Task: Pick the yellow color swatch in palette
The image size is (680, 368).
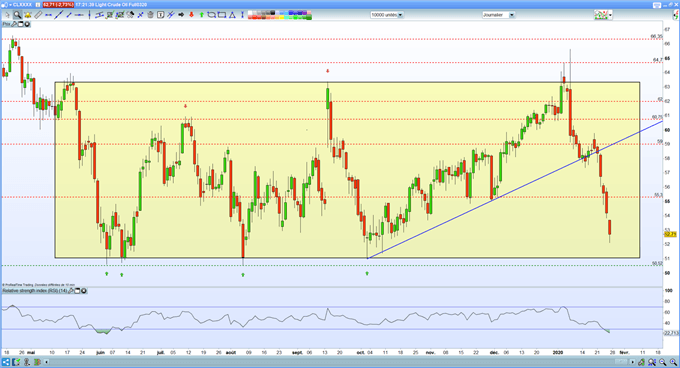Action: click(x=281, y=17)
